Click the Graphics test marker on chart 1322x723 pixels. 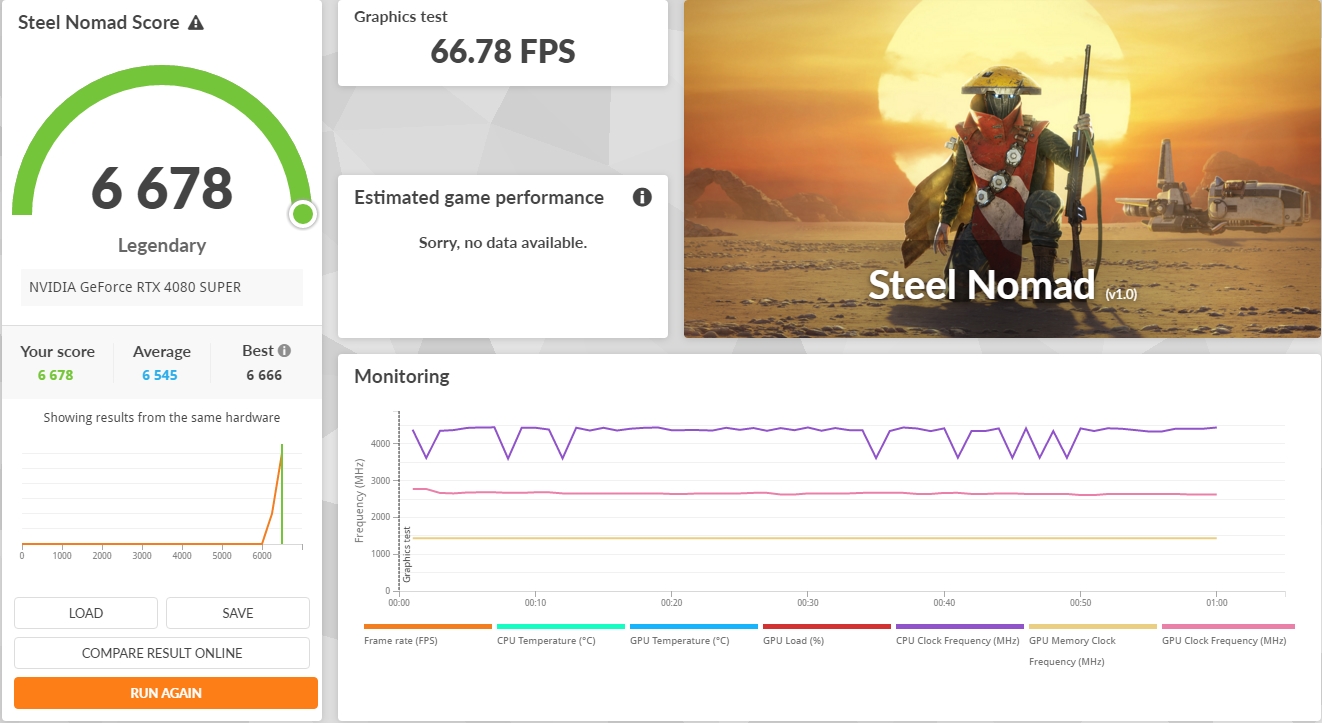tap(407, 555)
